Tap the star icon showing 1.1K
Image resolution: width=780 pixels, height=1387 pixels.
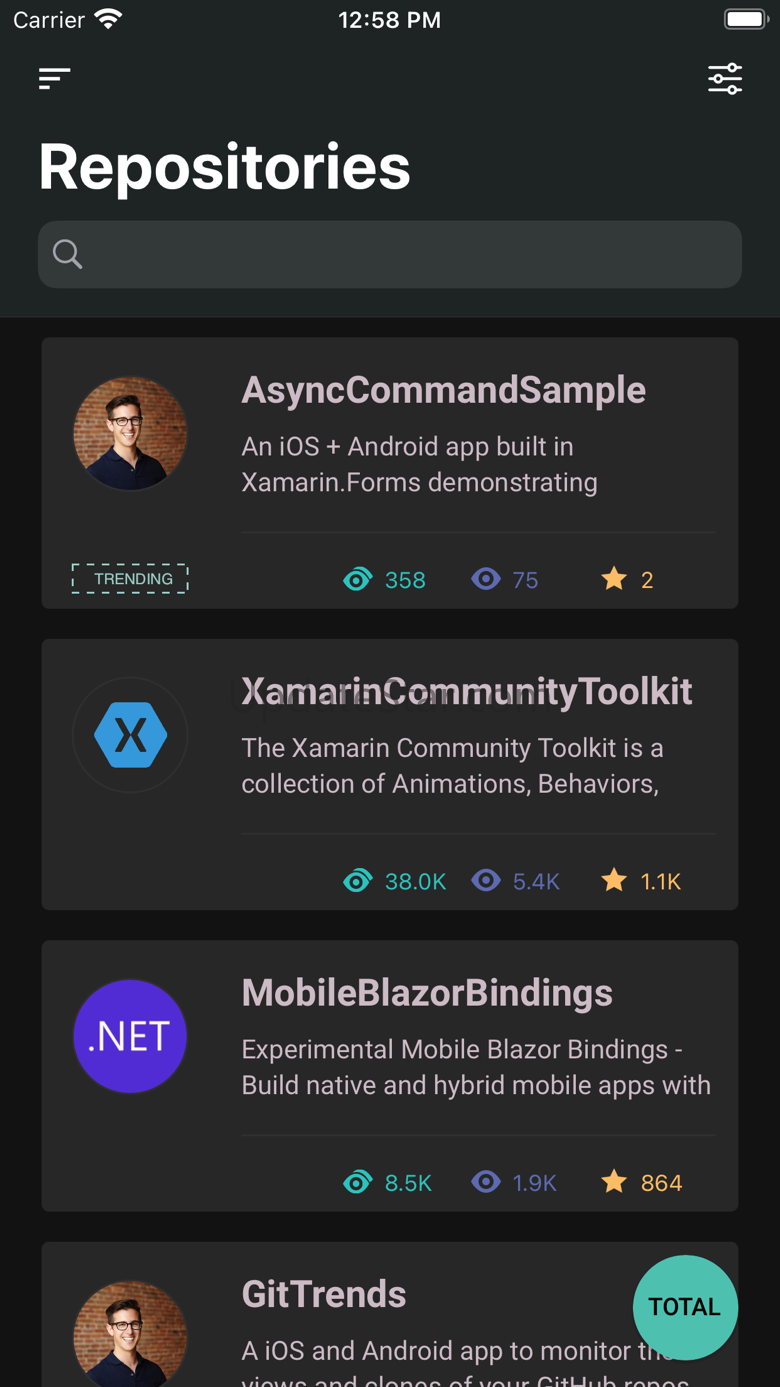[614, 880]
